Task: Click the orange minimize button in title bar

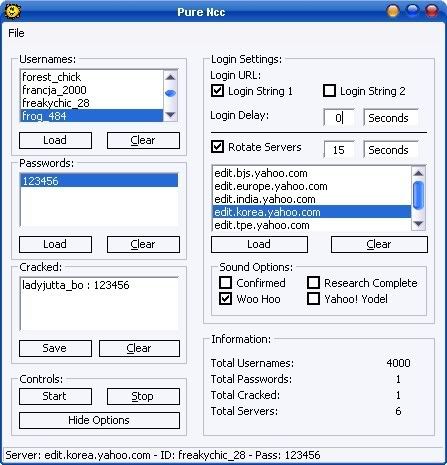Action: pos(393,11)
